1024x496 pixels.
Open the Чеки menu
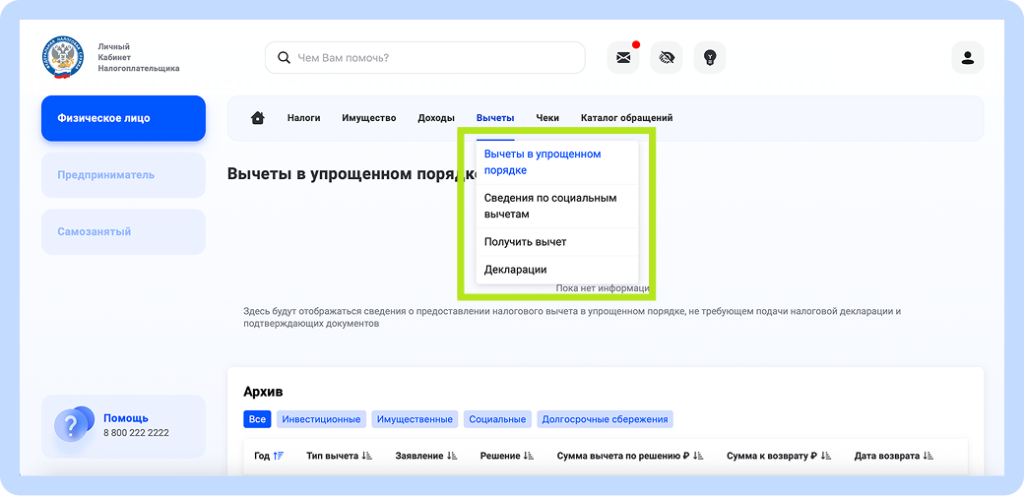click(547, 118)
